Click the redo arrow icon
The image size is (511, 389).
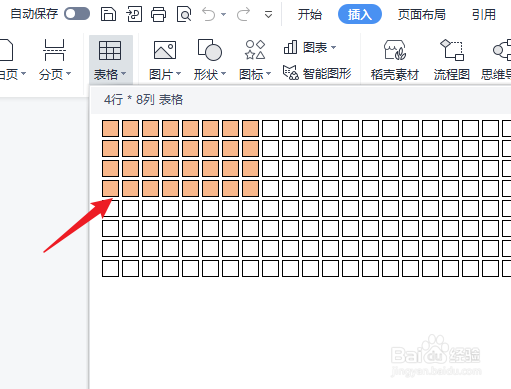coord(243,14)
